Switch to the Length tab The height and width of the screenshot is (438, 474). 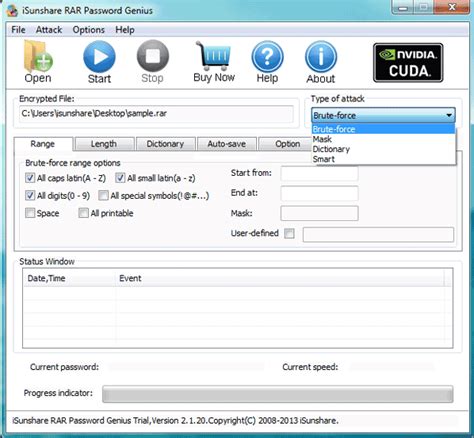point(104,144)
